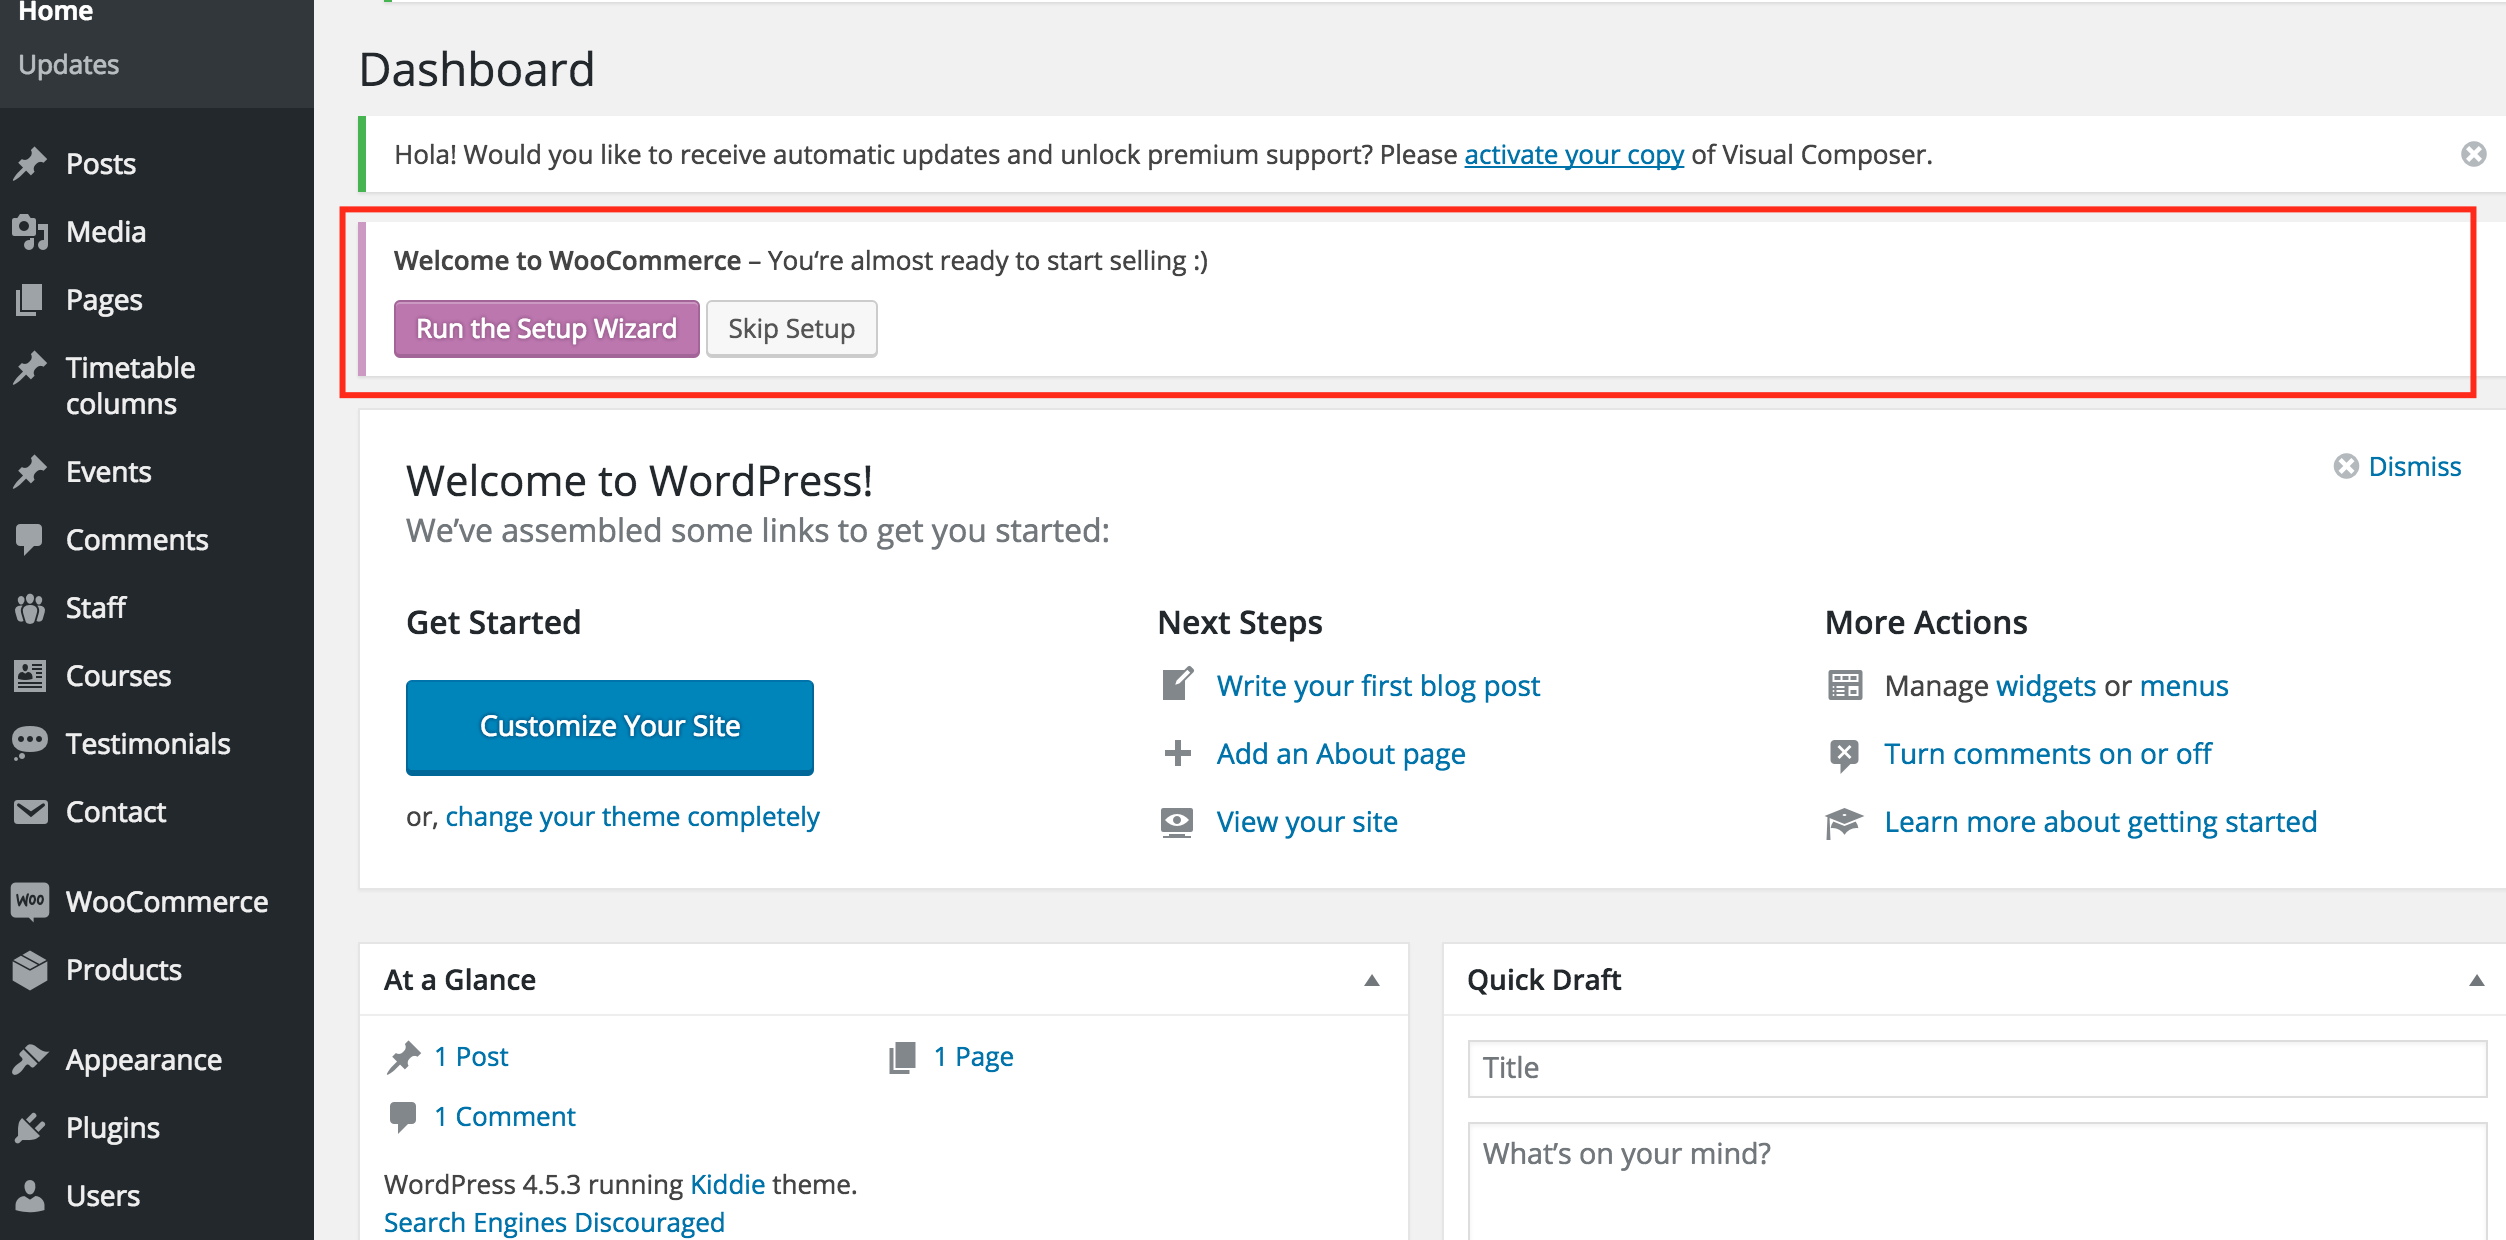Click Search Engines Discouraged link
Screen dimensions: 2506x1240
tap(554, 1223)
